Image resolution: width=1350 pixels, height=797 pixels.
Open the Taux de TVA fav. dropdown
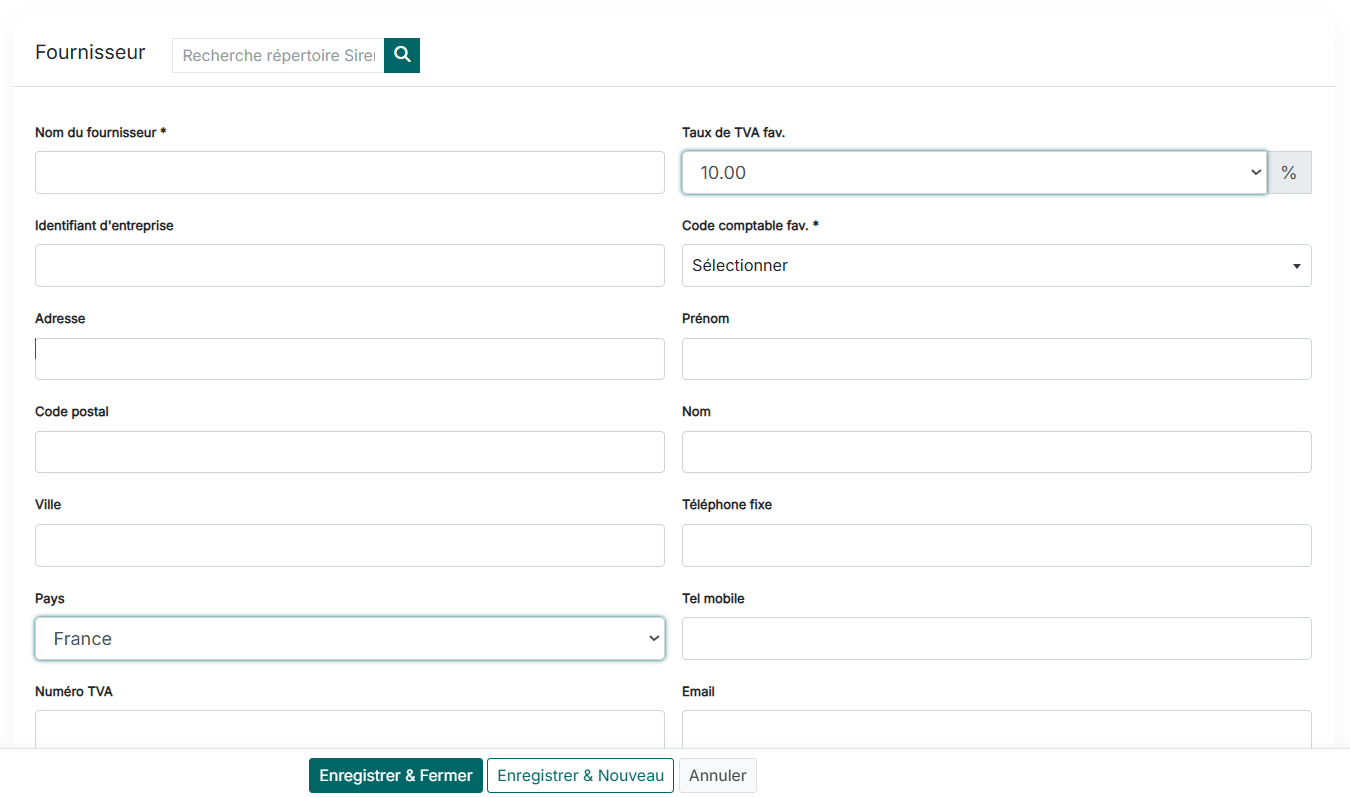click(x=974, y=172)
